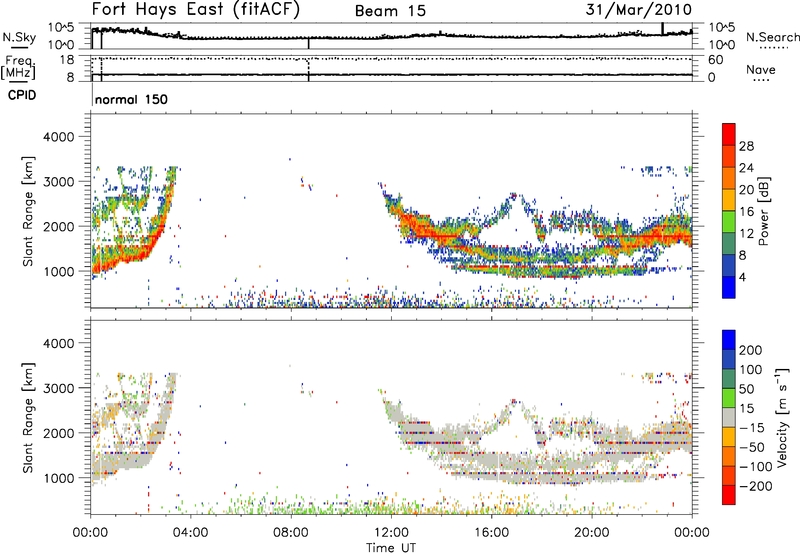Click '100' on the velocity colorbar
Viewport: 800px width, 554px height.
click(751, 370)
